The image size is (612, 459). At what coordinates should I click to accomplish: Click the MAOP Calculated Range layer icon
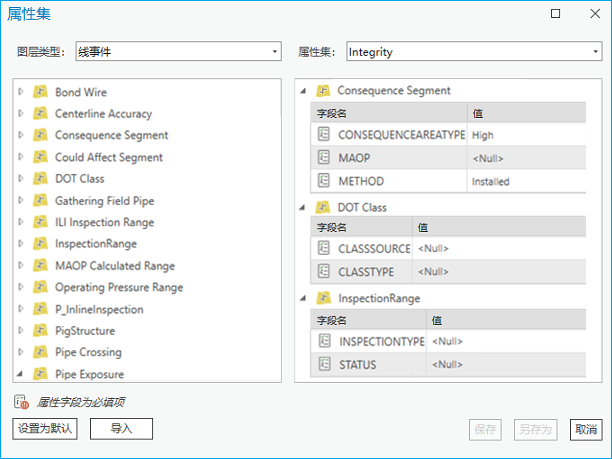point(40,265)
